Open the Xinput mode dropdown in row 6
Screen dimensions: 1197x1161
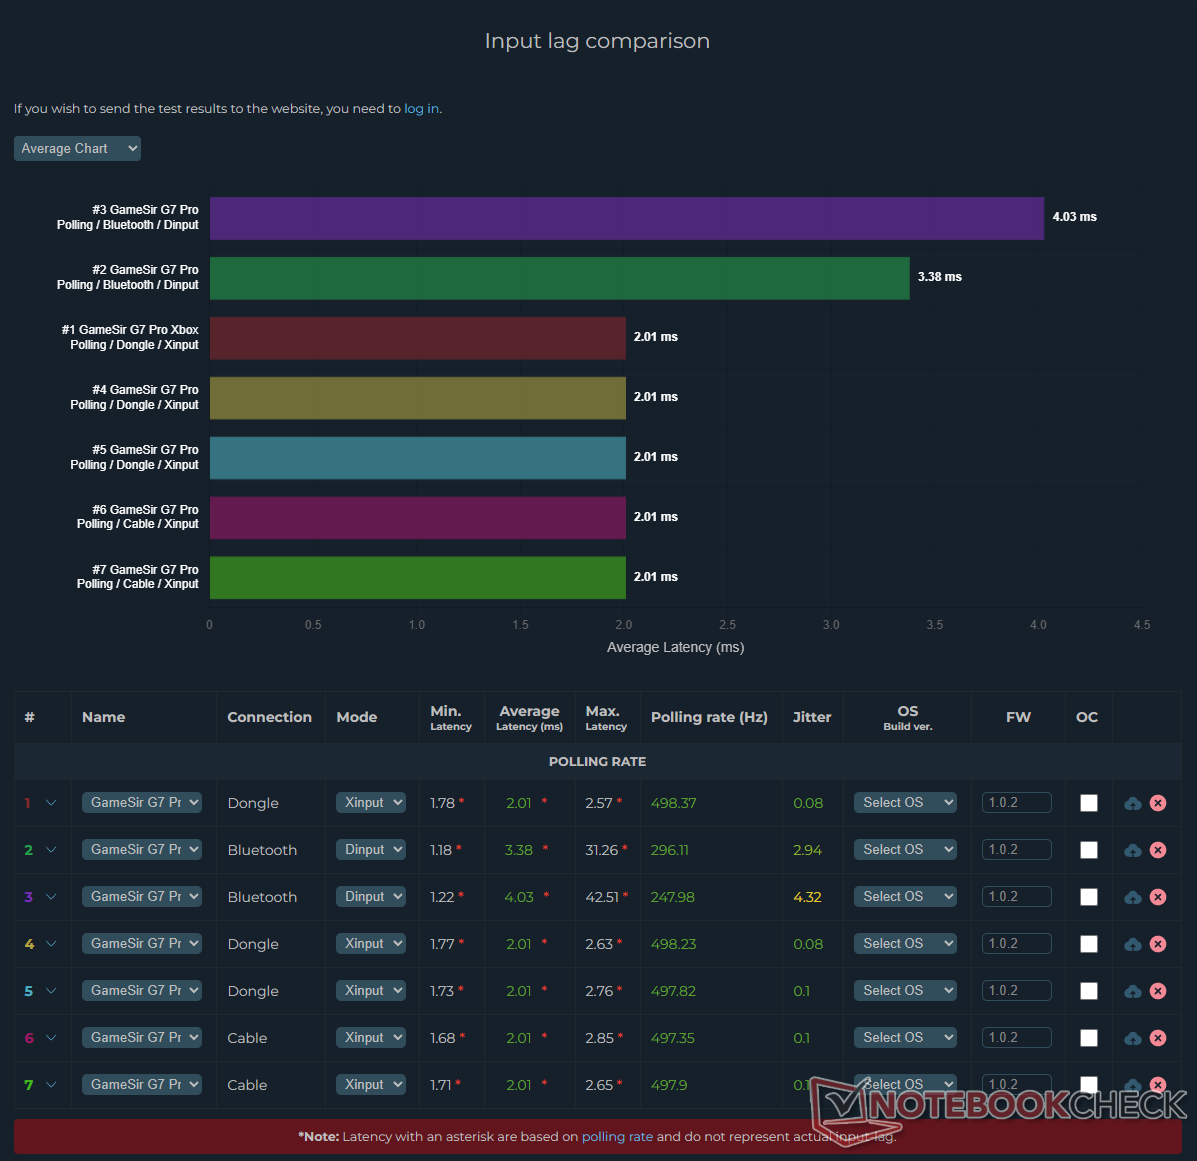point(371,1037)
